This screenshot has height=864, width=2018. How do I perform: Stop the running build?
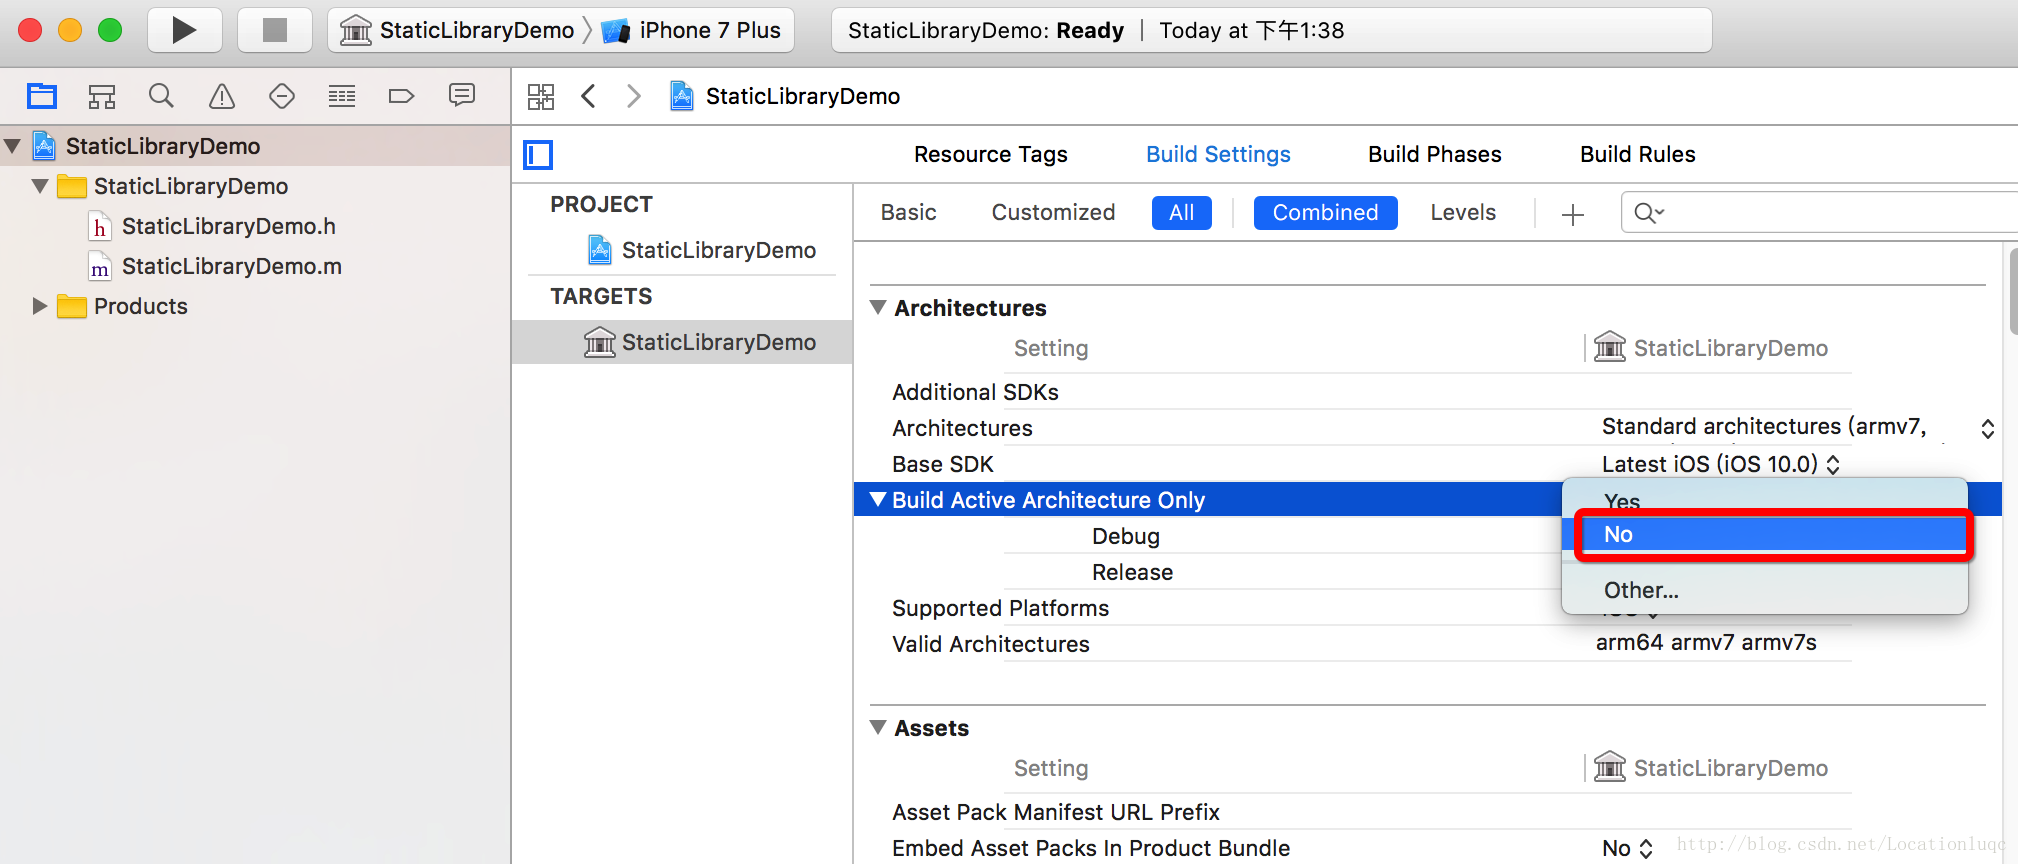click(275, 30)
